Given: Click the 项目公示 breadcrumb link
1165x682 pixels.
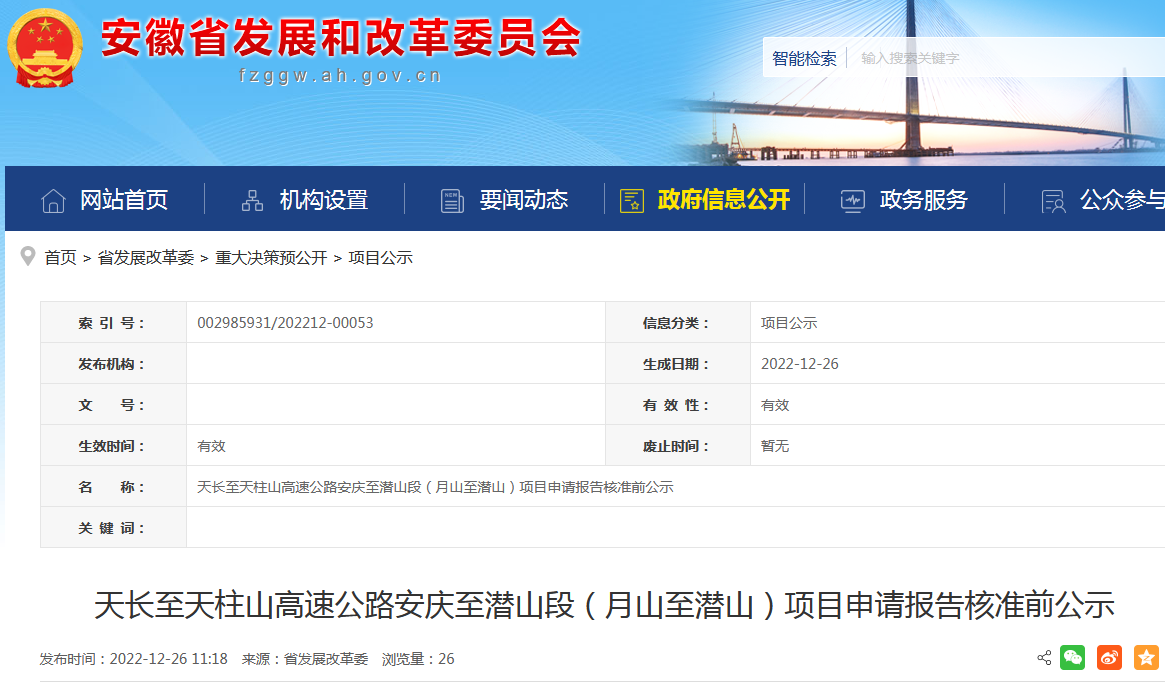Looking at the screenshot, I should click(380, 258).
